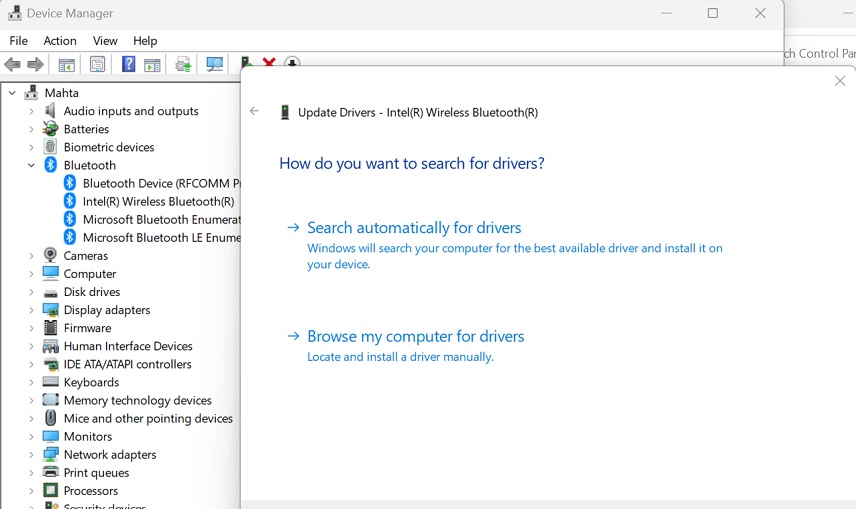Click the Biometric devices fingerprint icon
Screen dimensions: 856x509
pyautogui.click(x=50, y=147)
